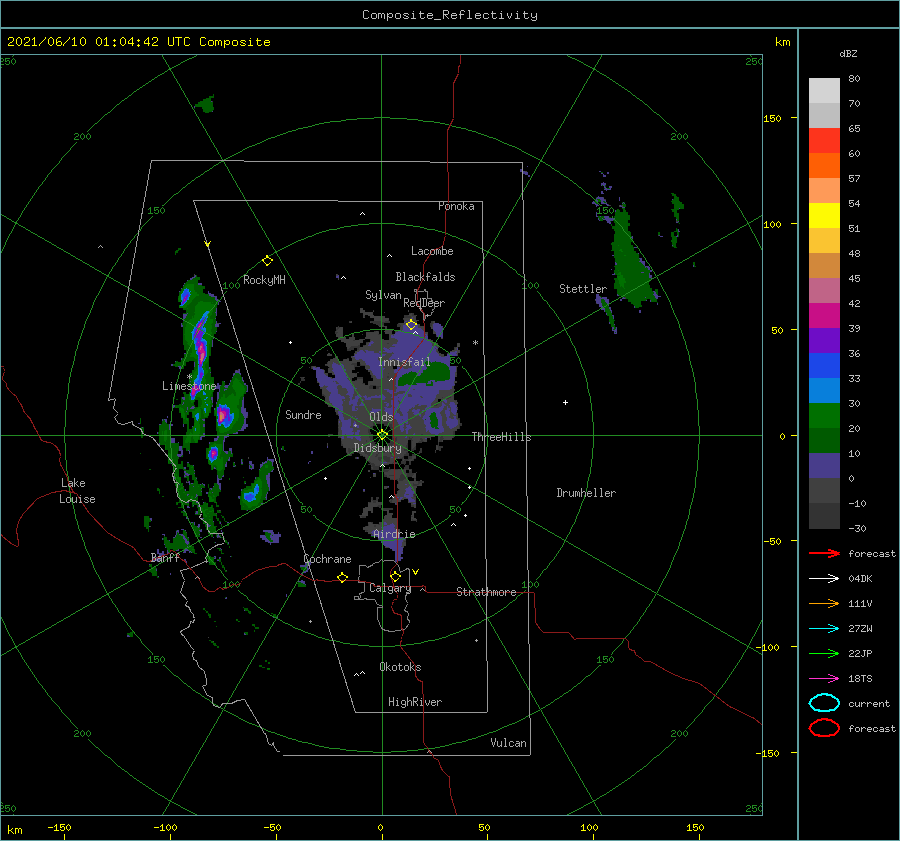The width and height of the screenshot is (900, 841).
Task: Select the Lacombe label
Action: [432, 251]
